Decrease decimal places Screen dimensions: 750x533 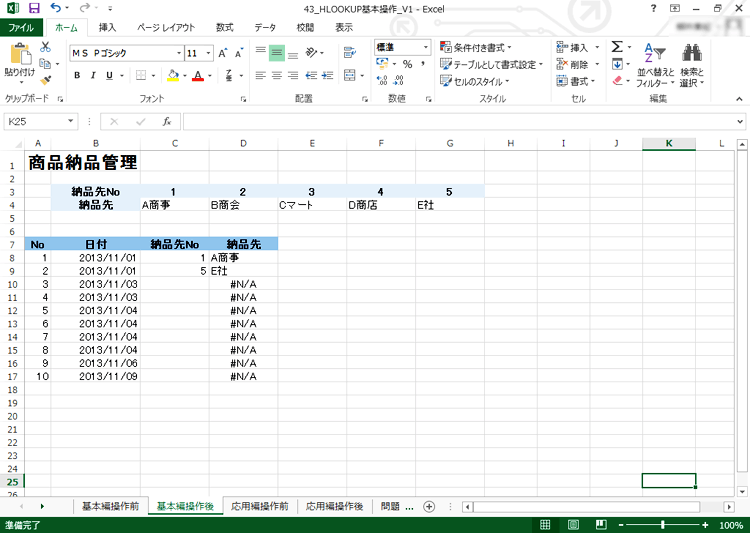pyautogui.click(x=398, y=80)
